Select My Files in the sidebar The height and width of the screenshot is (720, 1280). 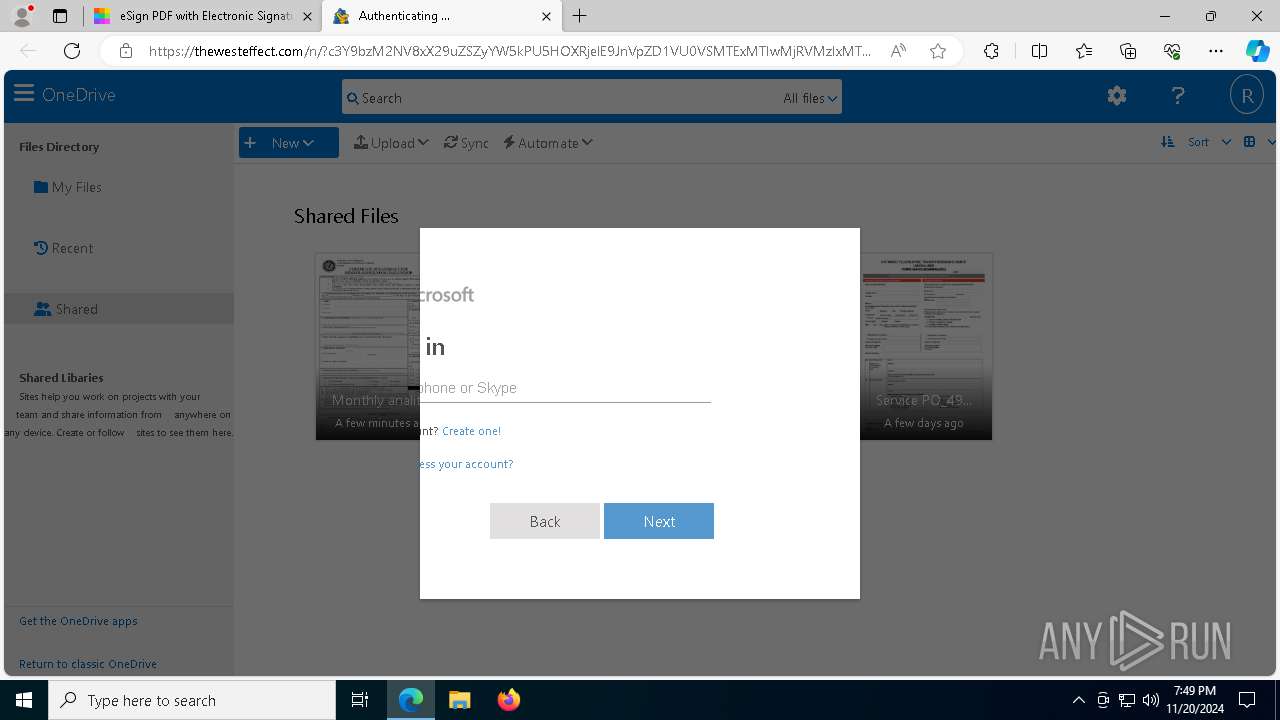tap(68, 187)
